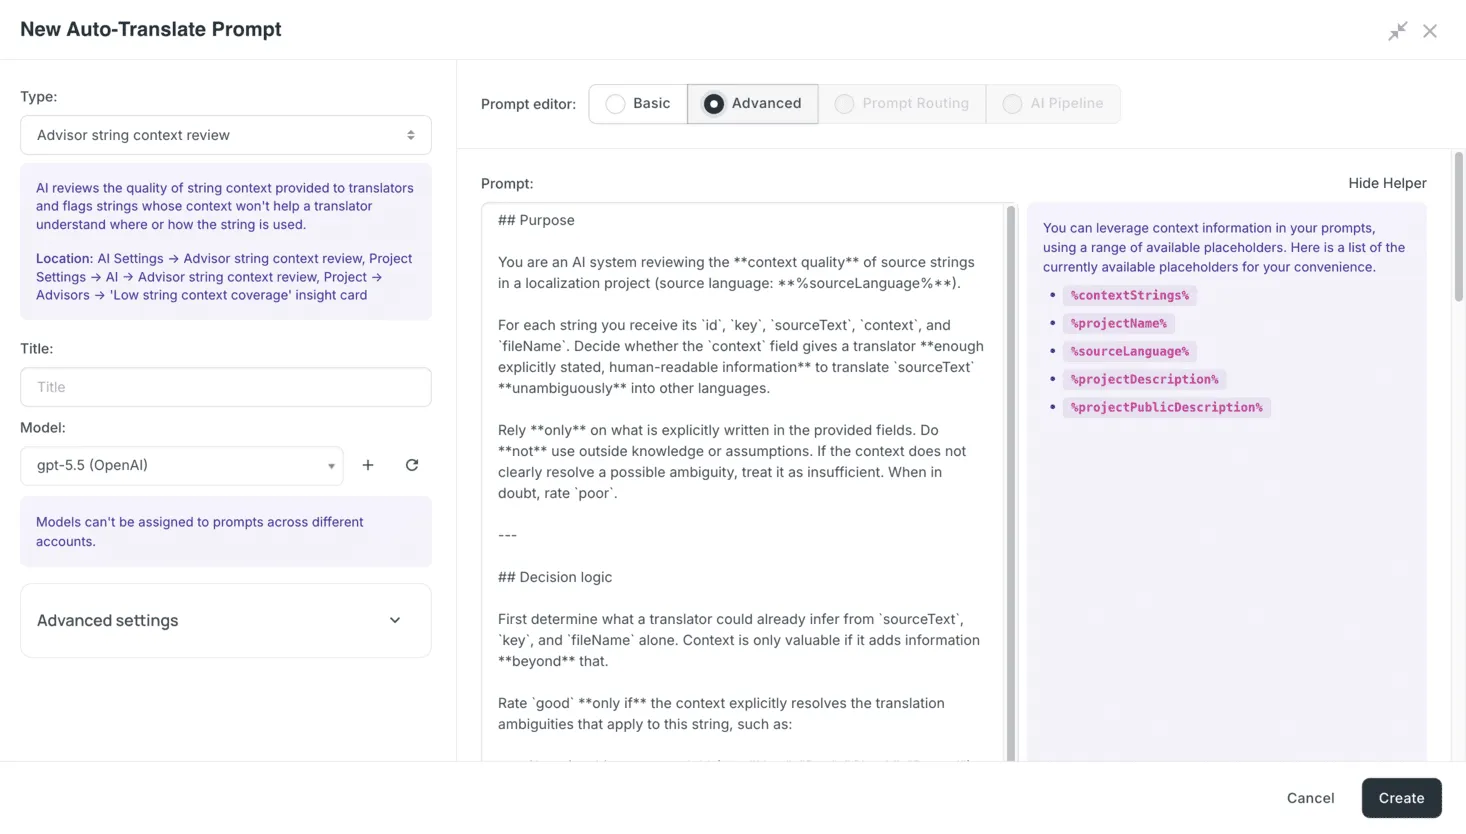The image size is (1466, 834).
Task: Choose the AI Pipeline editor option
Action: pos(1053,104)
